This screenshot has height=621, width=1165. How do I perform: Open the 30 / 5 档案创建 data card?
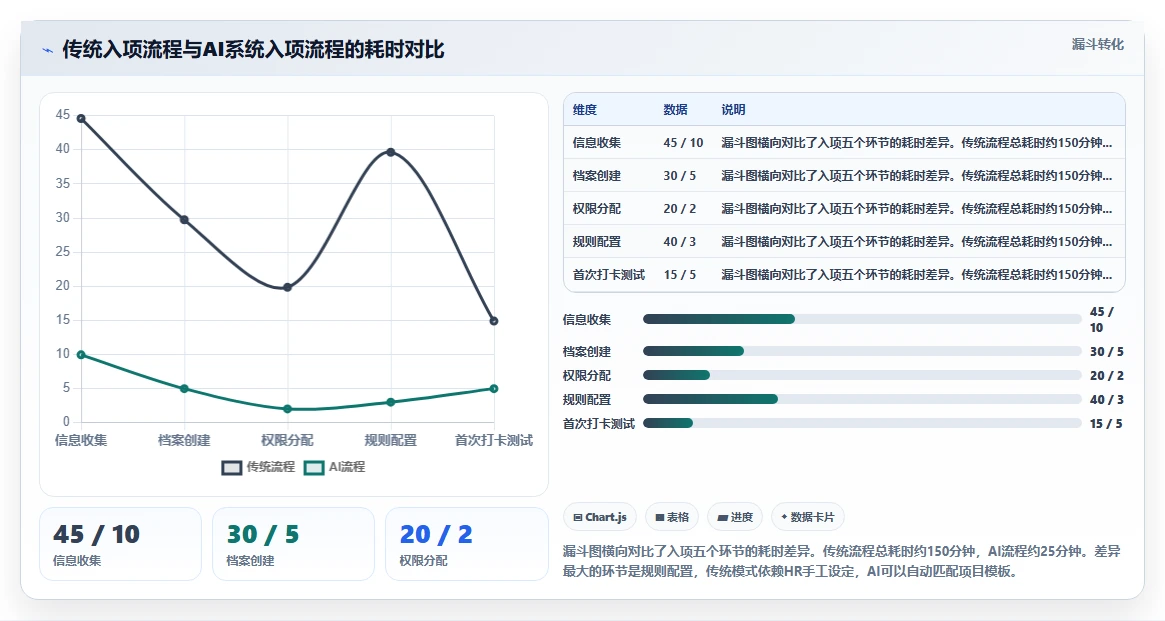pyautogui.click(x=293, y=544)
